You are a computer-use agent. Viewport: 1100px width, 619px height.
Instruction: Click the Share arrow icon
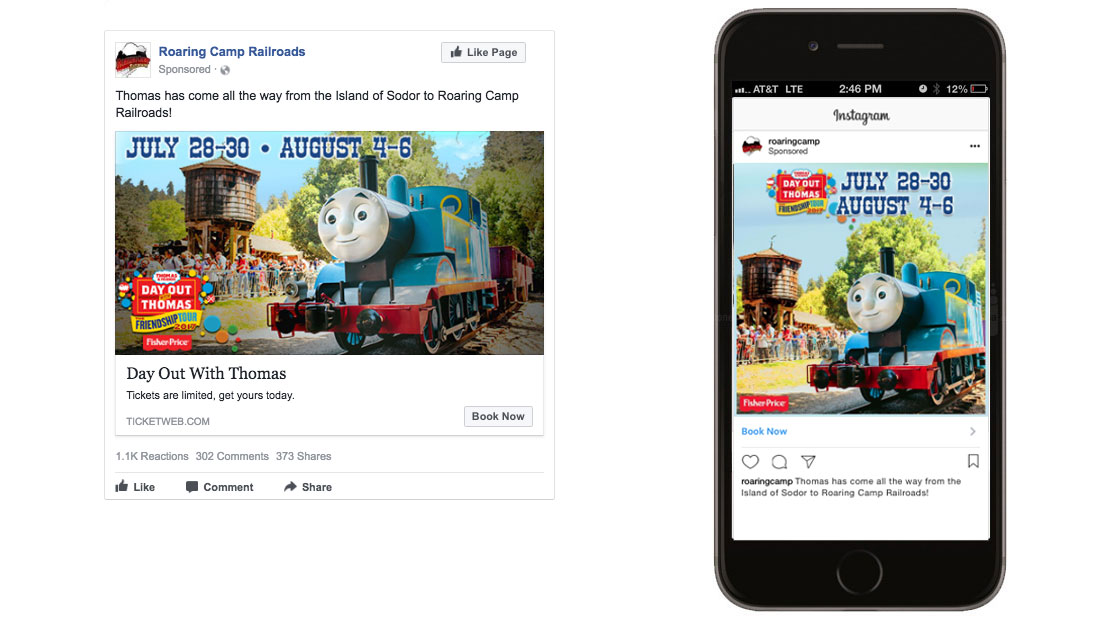[x=290, y=486]
